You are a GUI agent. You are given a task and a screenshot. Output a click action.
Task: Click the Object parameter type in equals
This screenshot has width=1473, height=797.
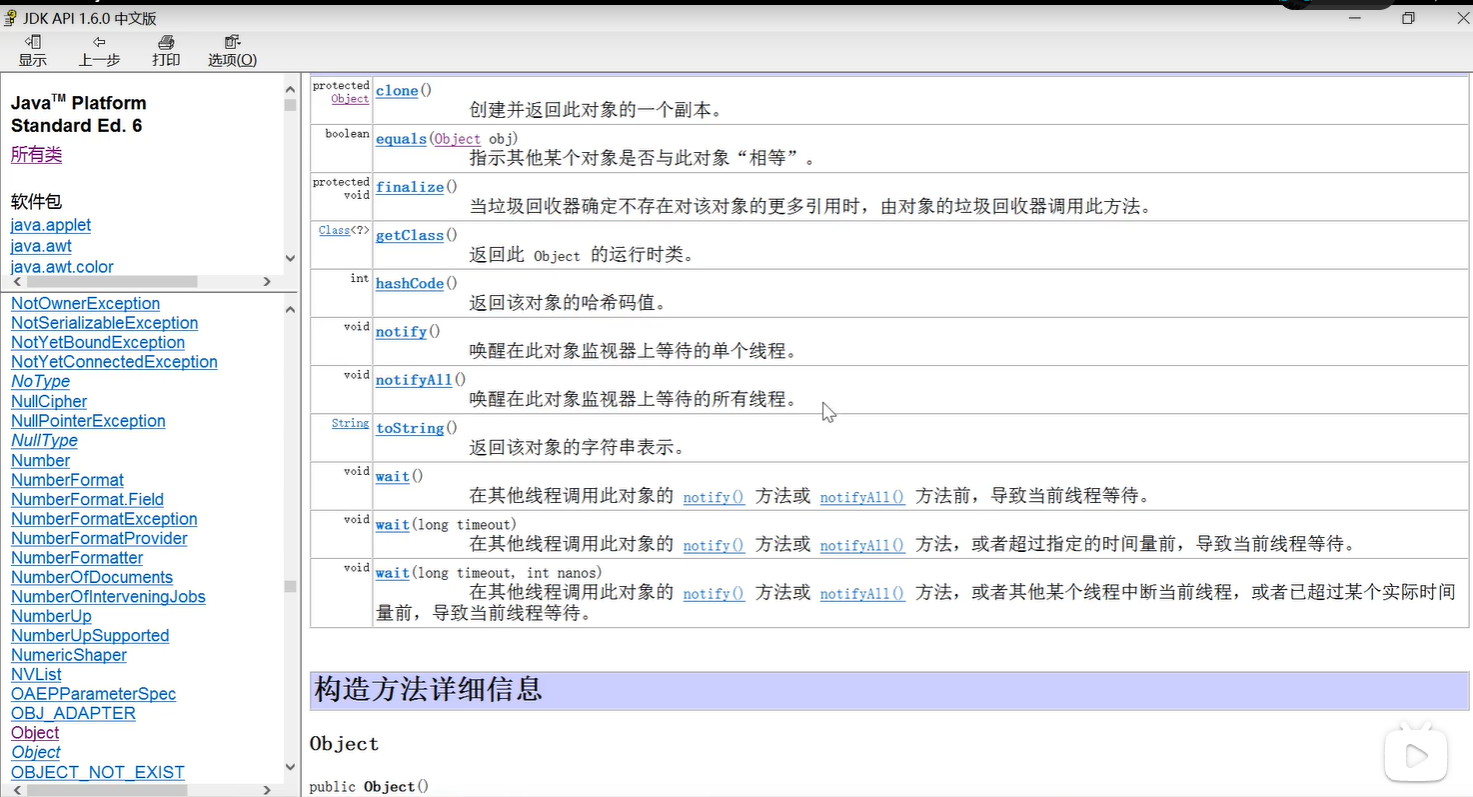point(459,139)
